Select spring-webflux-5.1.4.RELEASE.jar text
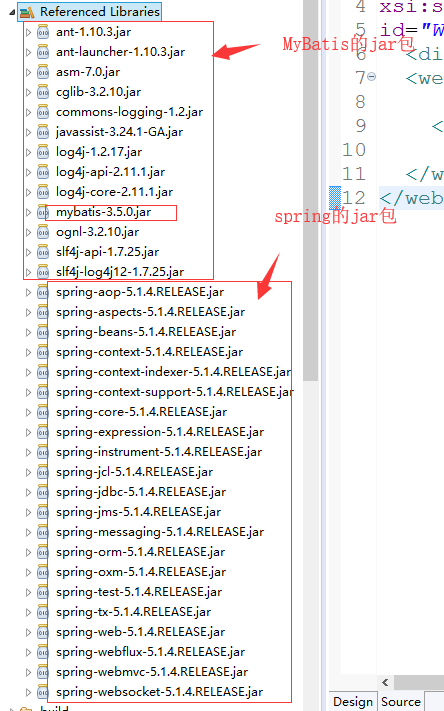 (150, 652)
